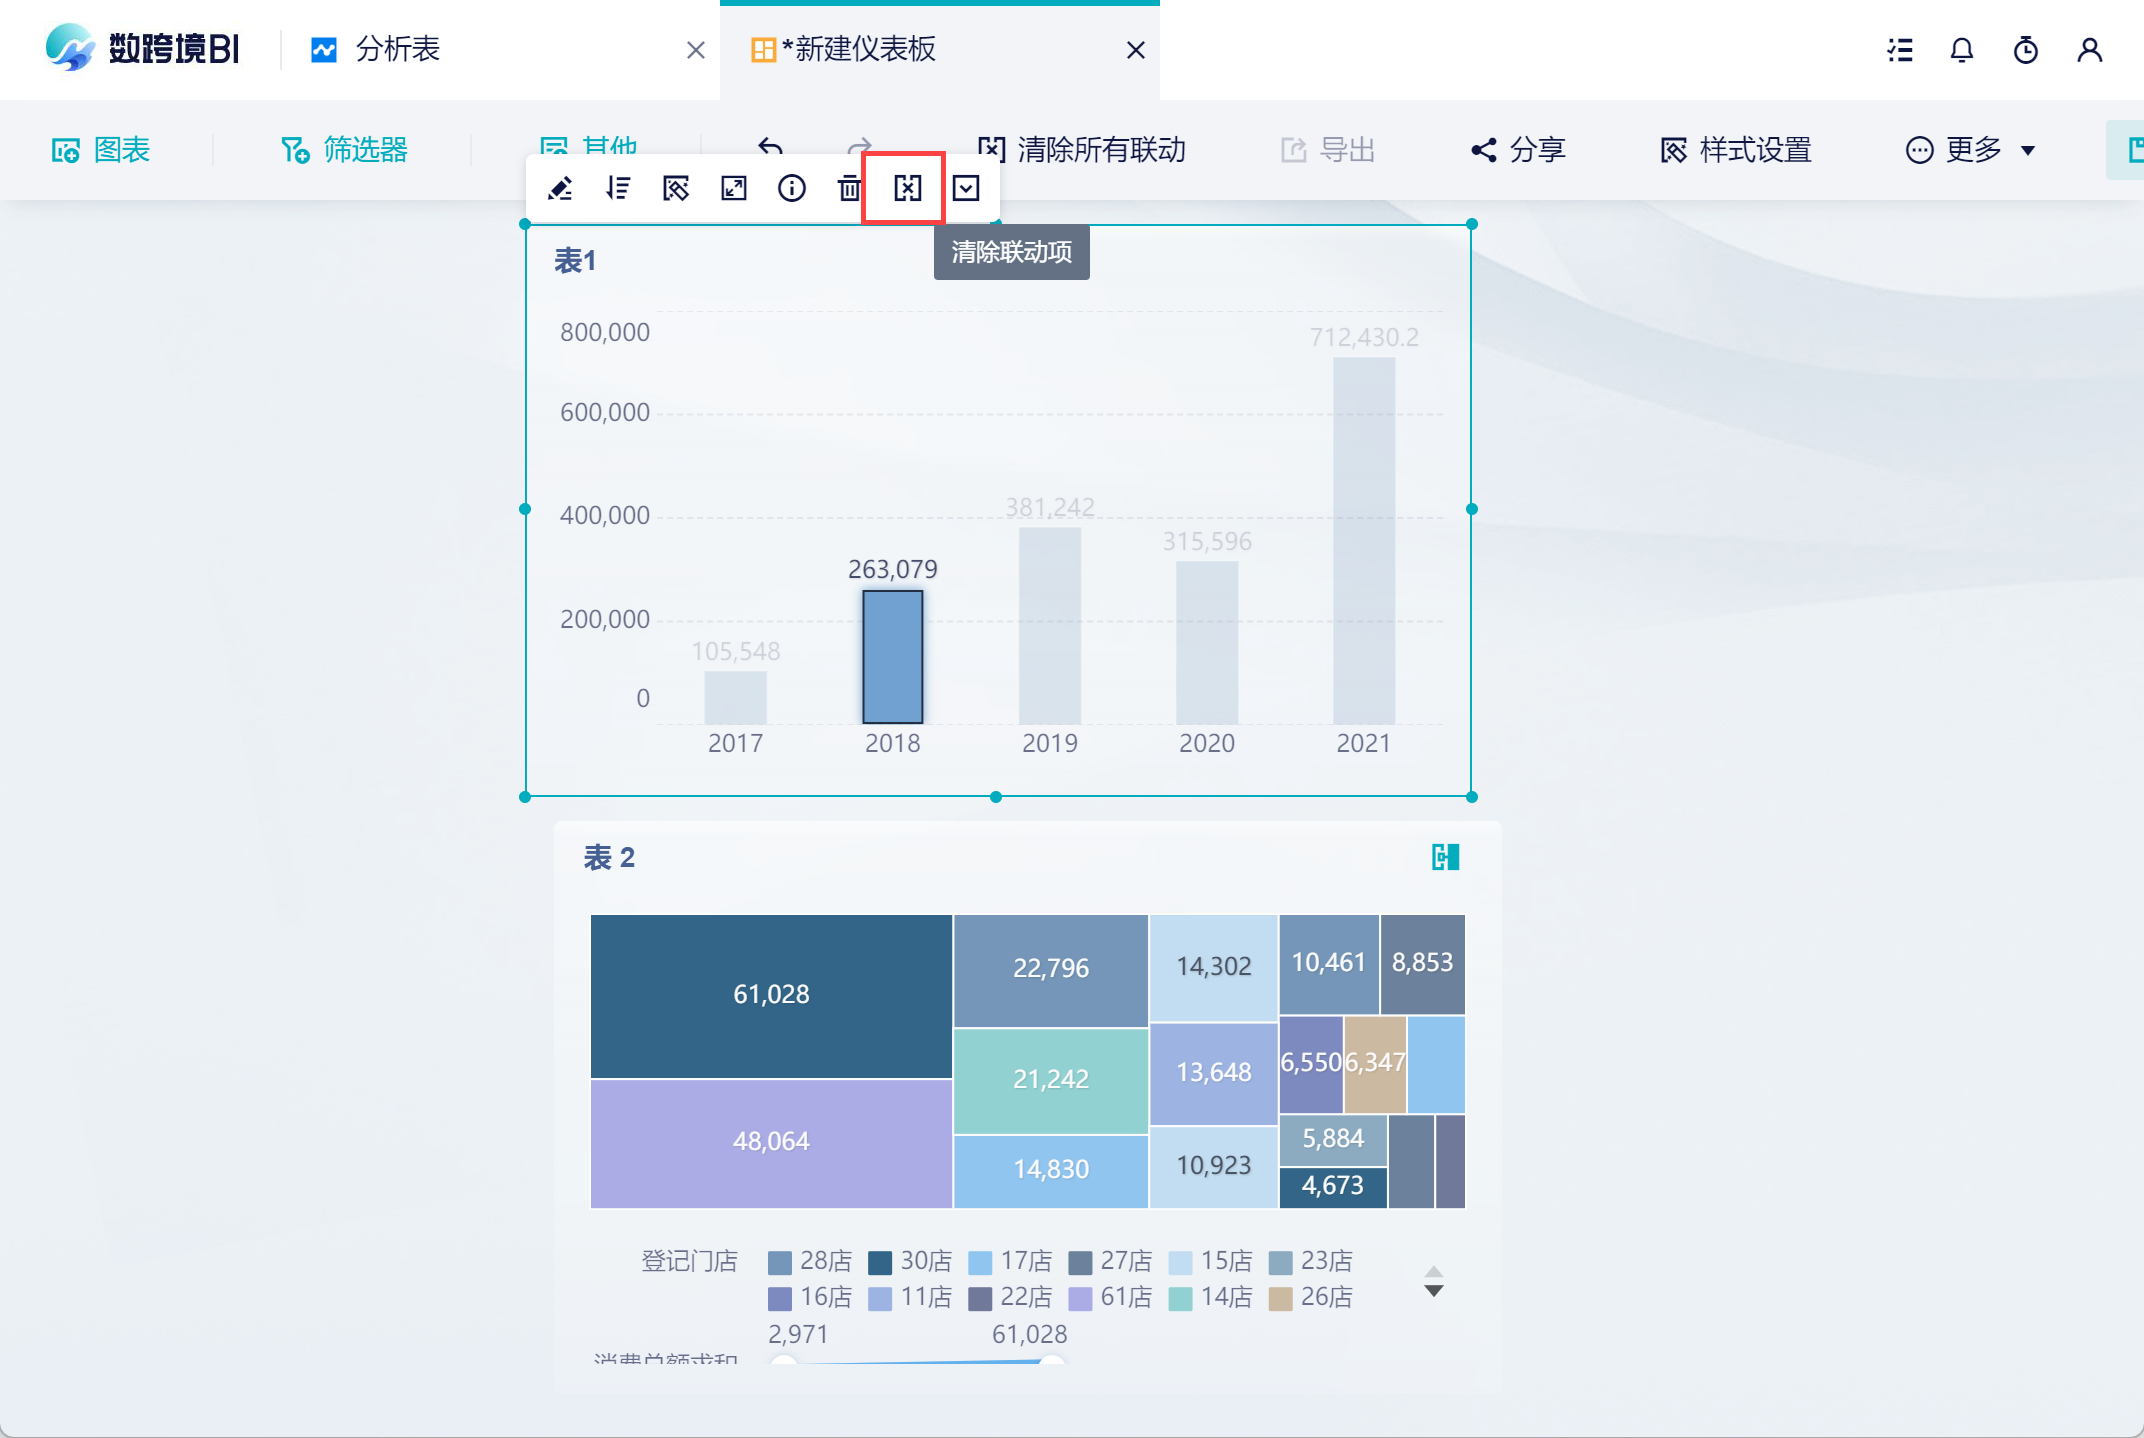Image resolution: width=2144 pixels, height=1438 pixels.
Task: Click the linkage icon on 表 2
Action: (1445, 857)
